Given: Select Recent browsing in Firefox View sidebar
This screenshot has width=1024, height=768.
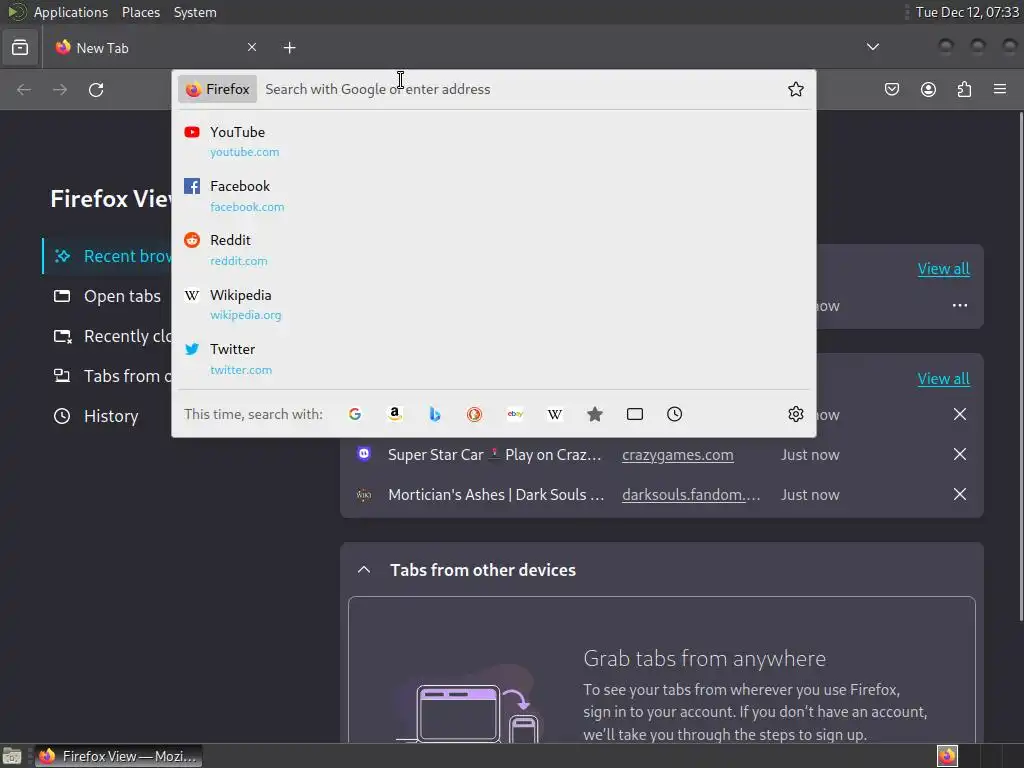Looking at the screenshot, I should pos(107,256).
